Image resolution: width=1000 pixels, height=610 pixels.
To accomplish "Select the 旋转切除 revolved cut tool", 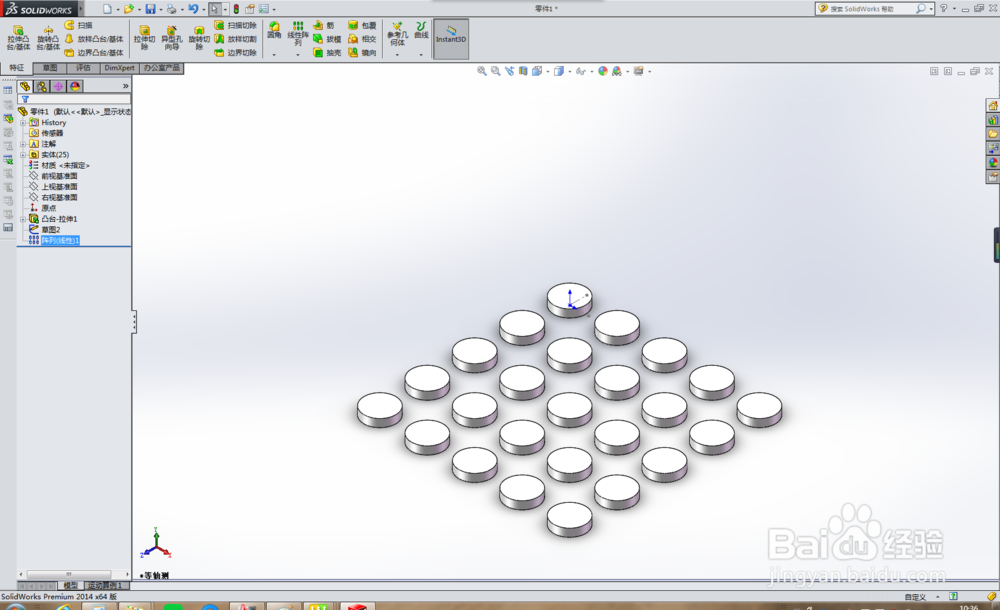I will point(199,38).
